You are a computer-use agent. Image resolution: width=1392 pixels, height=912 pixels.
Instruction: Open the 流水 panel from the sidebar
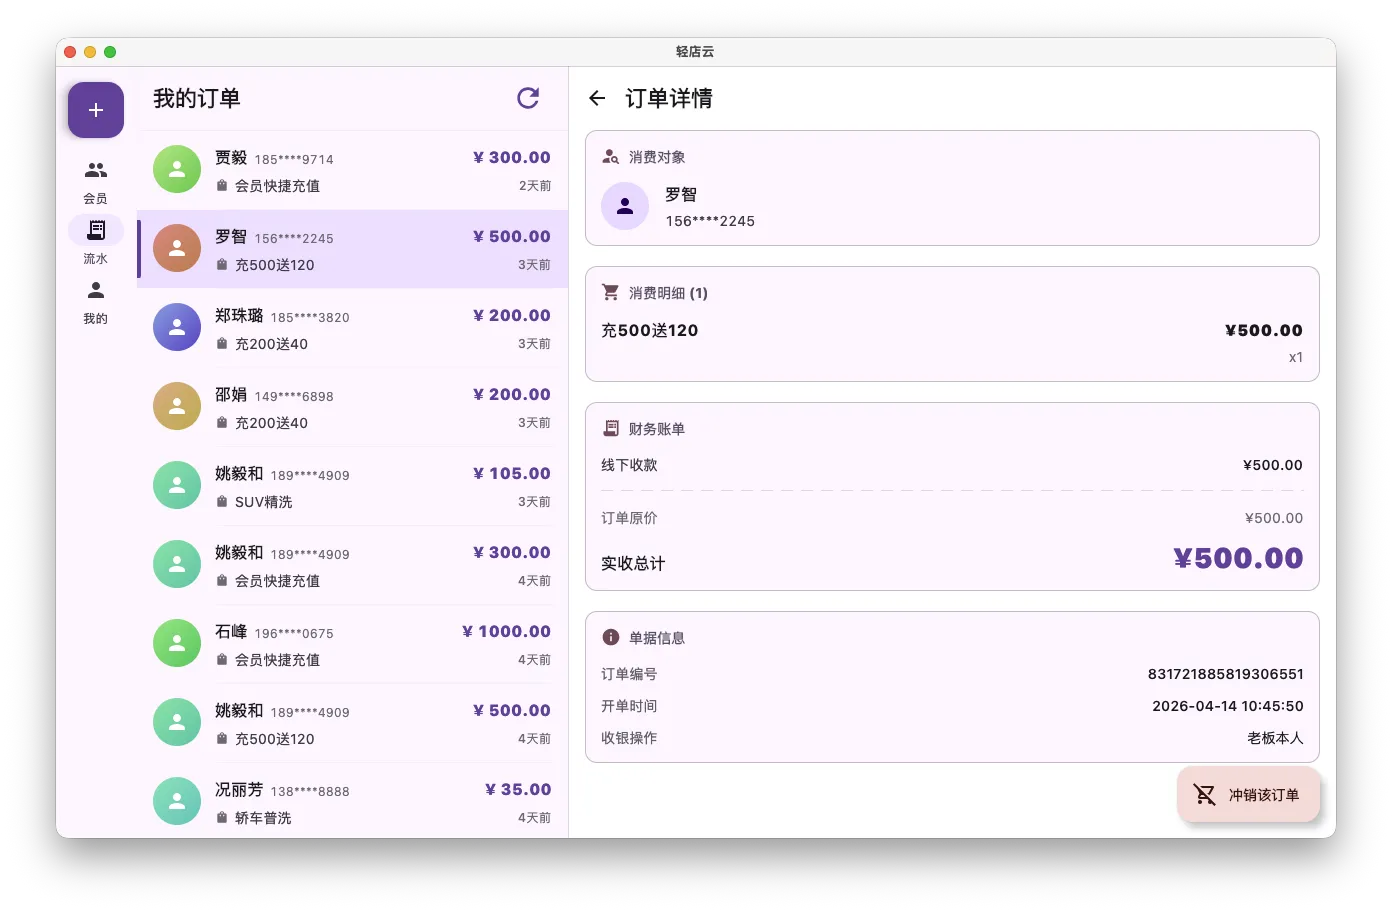95,230
